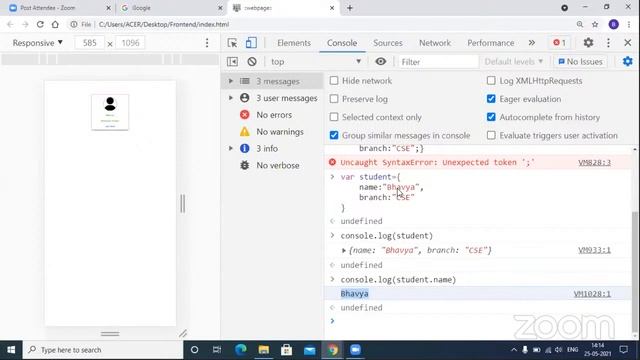Switch to the Elements tab
This screenshot has width=640, height=360.
pyautogui.click(x=294, y=43)
